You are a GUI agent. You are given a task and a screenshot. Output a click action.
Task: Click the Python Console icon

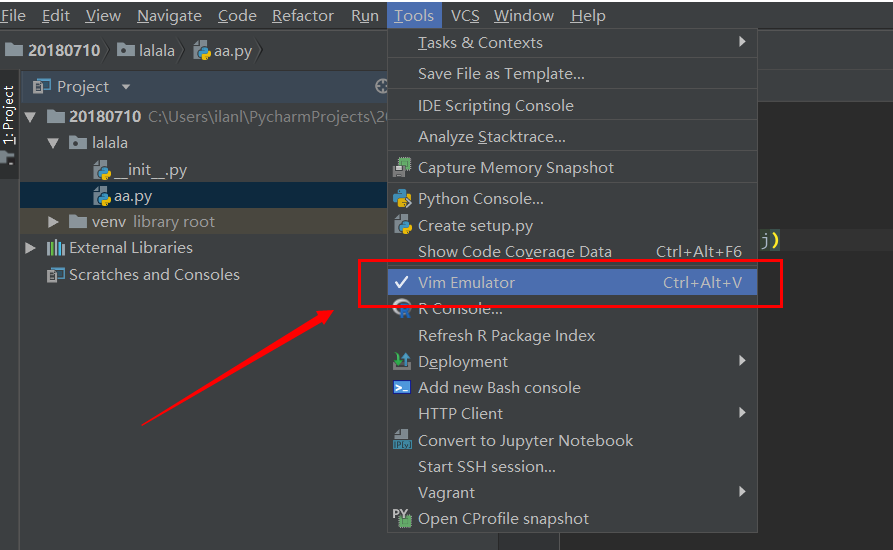(402, 198)
